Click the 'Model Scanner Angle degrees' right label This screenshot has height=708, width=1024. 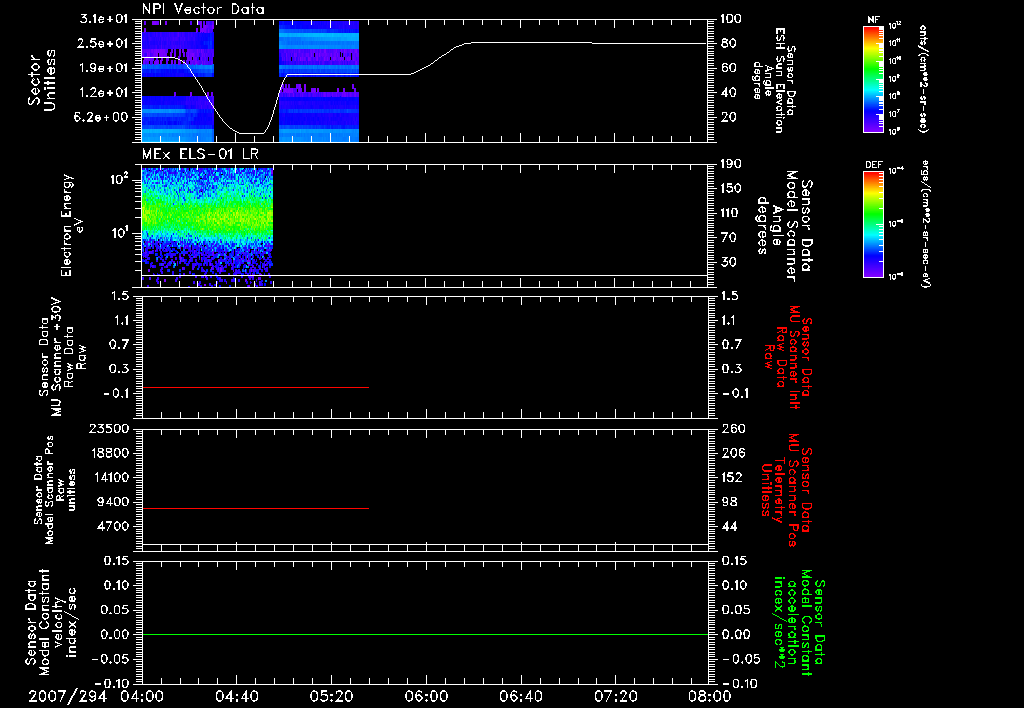786,226
